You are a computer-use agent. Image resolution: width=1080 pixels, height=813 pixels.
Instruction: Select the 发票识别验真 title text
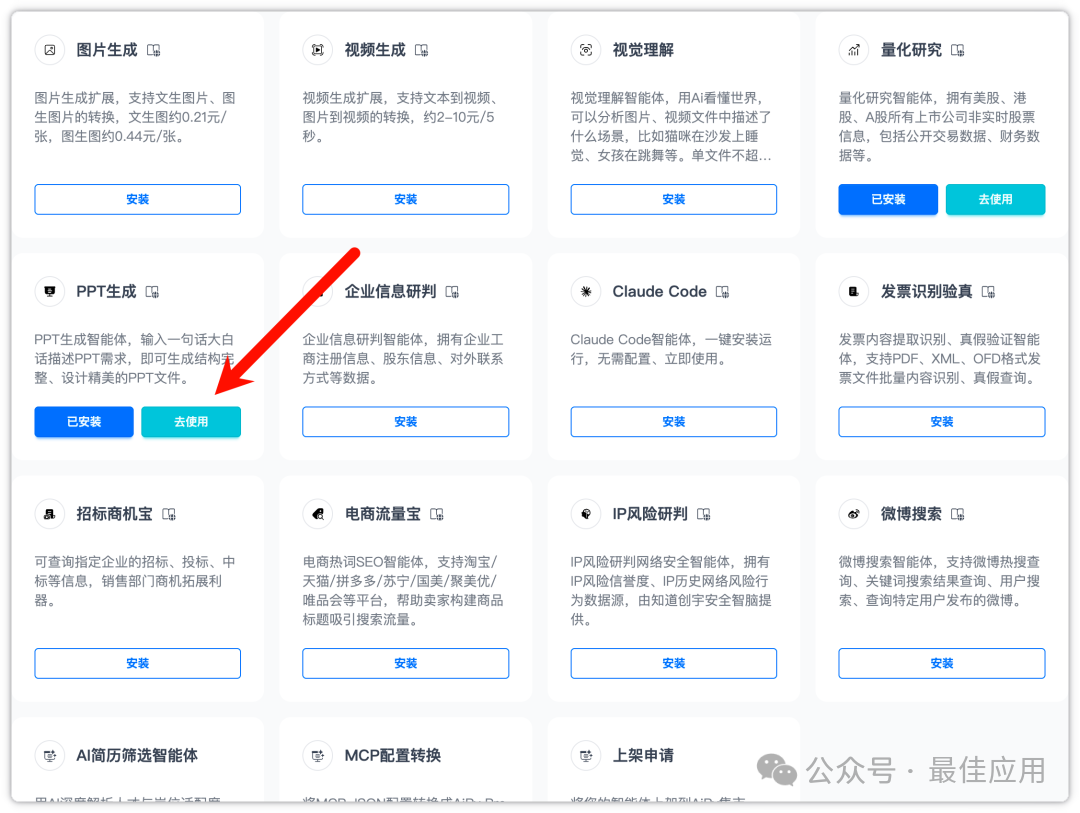(926, 291)
